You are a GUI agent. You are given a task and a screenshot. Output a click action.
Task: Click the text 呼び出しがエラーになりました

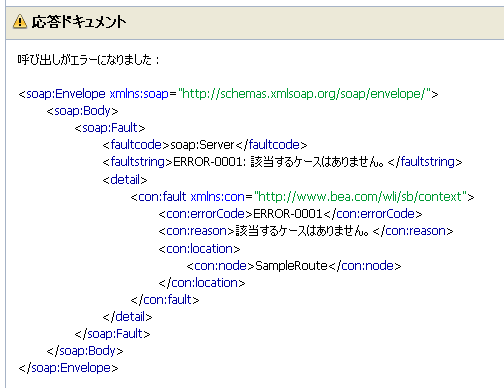pyautogui.click(x=85, y=60)
